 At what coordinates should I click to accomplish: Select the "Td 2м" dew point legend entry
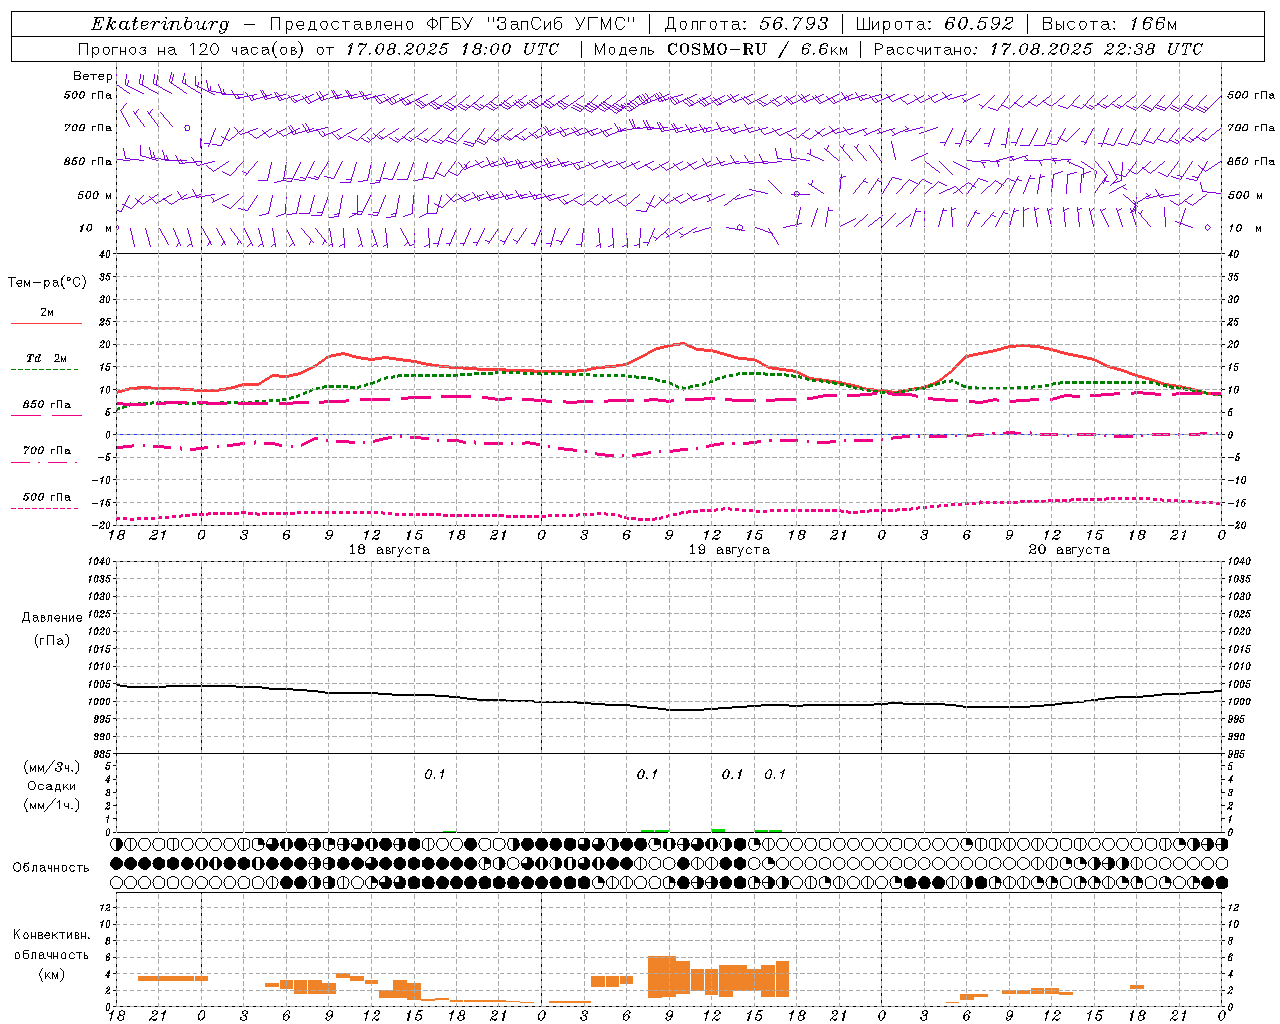click(x=47, y=358)
